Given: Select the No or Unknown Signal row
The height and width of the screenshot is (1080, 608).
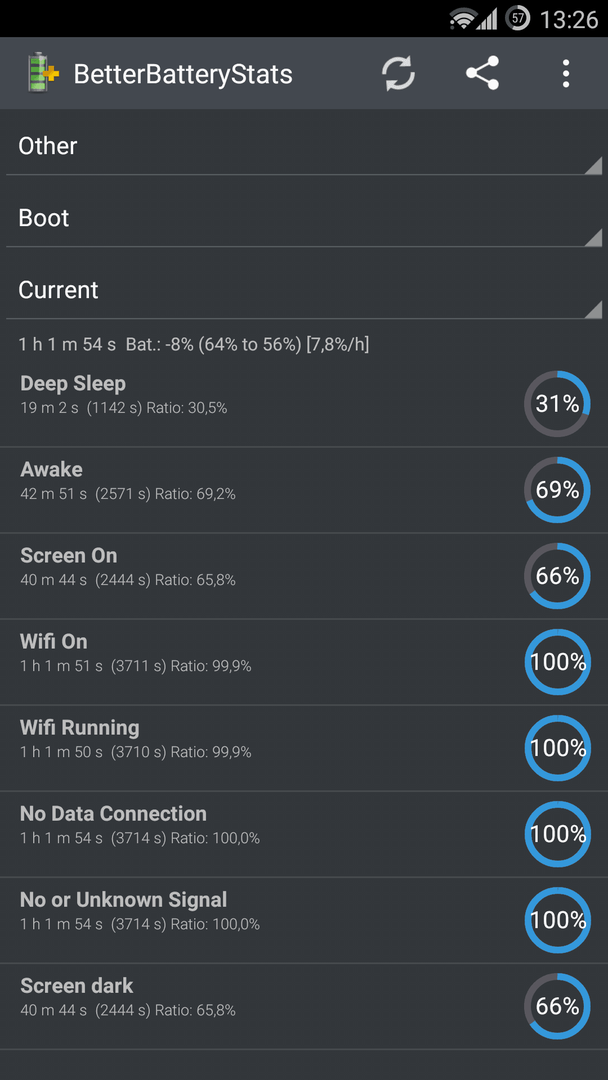Looking at the screenshot, I should 304,920.
